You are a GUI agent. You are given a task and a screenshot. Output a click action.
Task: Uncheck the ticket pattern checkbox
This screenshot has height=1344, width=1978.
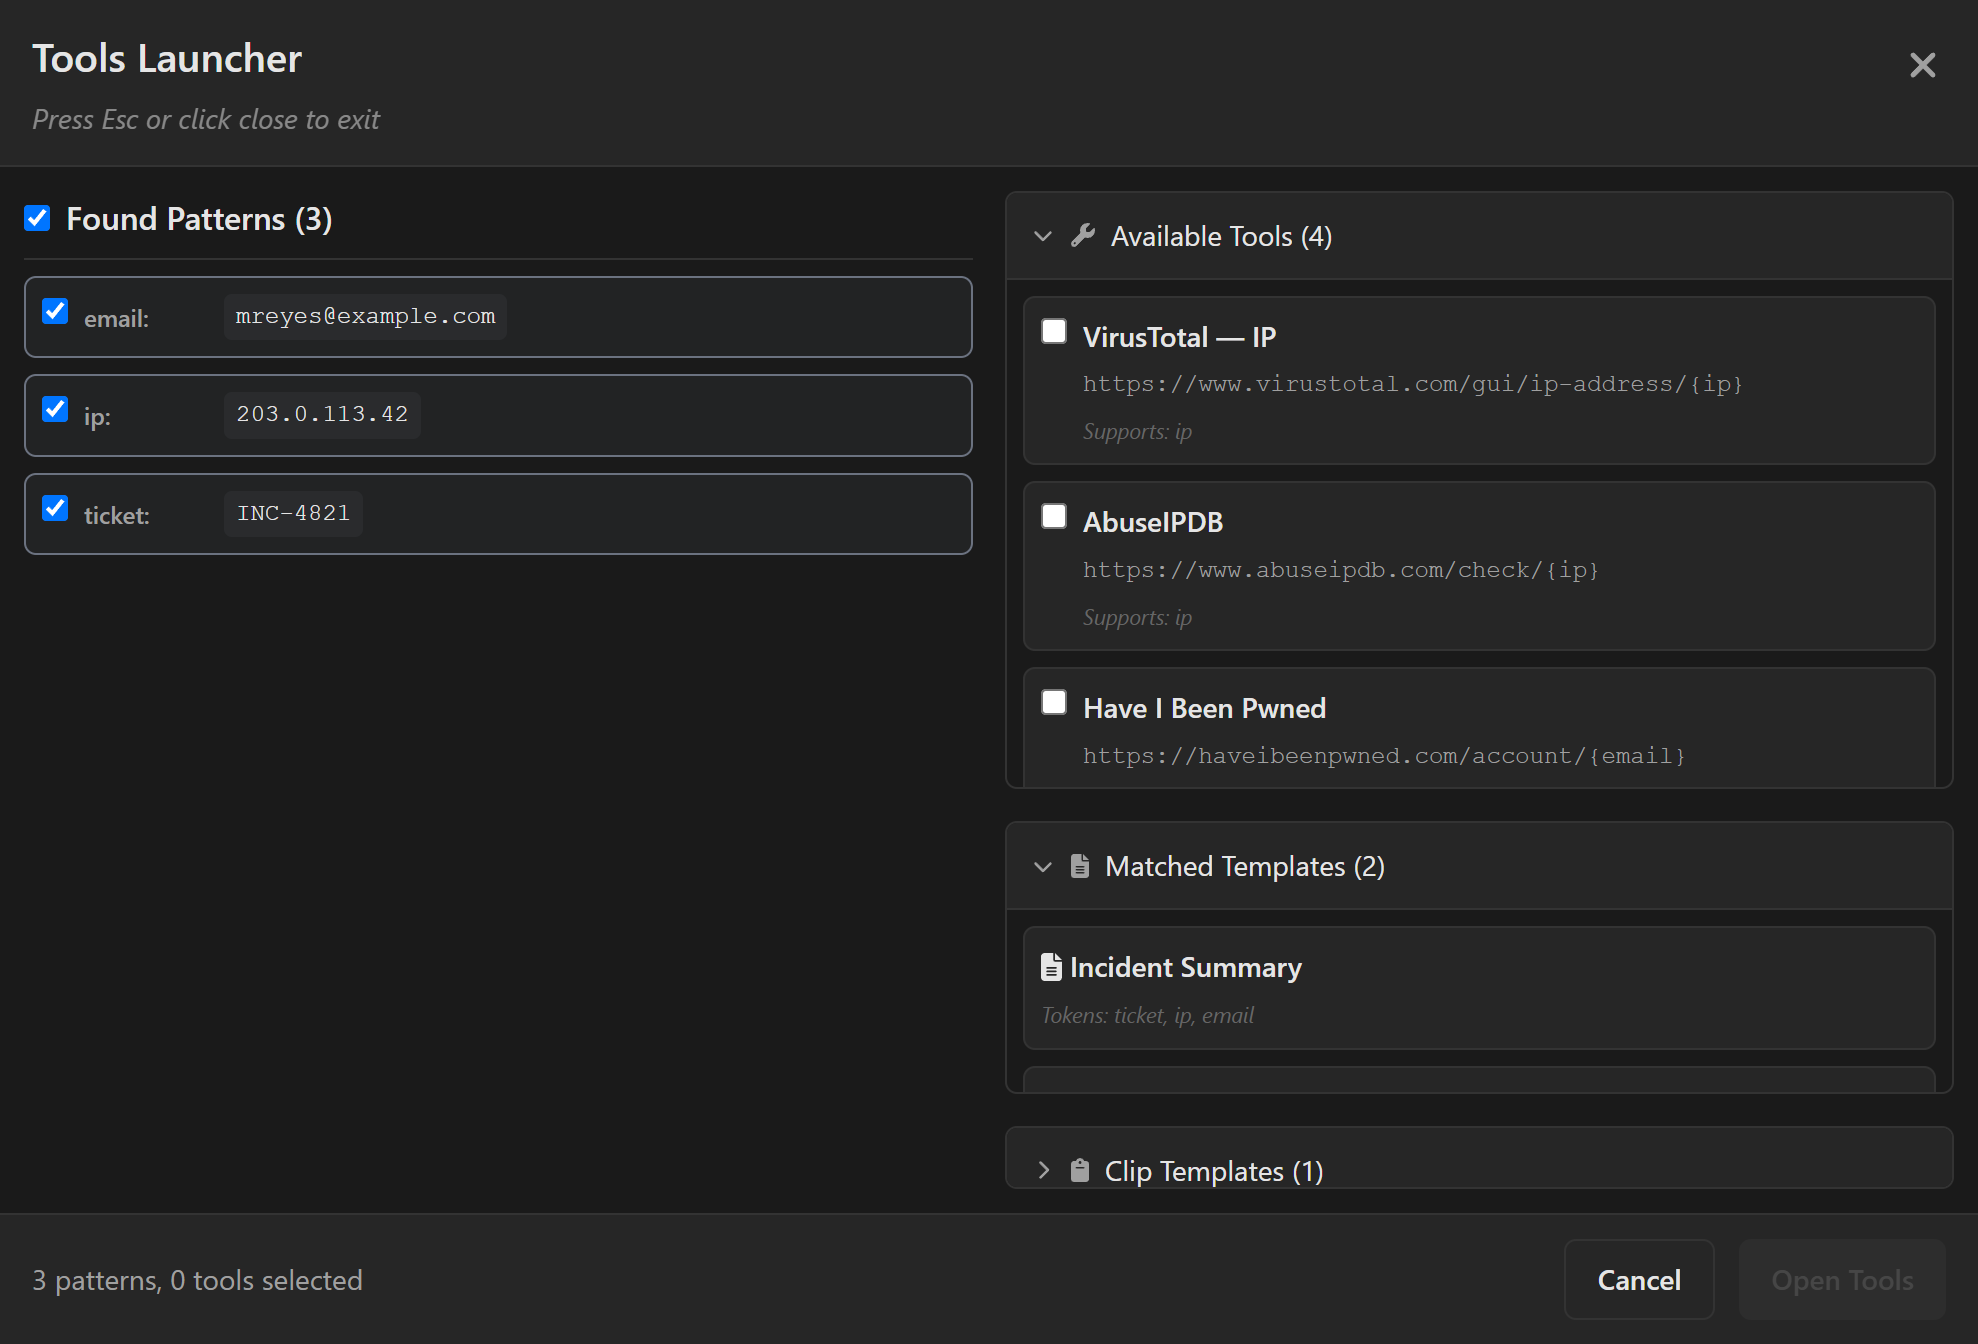point(55,508)
